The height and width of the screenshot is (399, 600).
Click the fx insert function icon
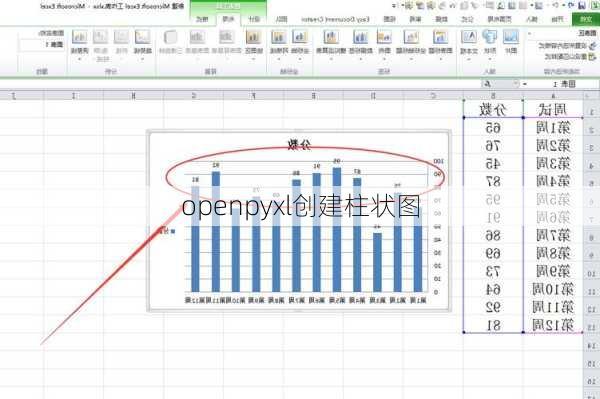coord(488,84)
